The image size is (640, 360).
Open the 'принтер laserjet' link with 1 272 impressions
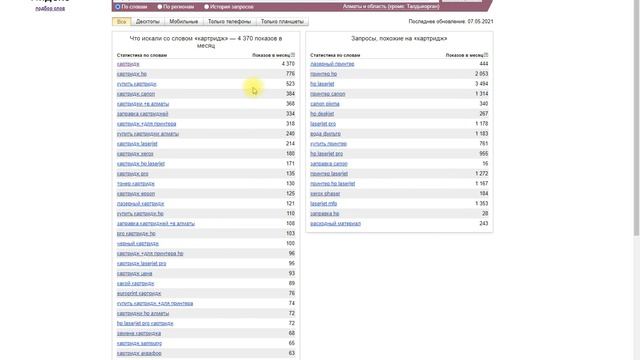(x=329, y=174)
